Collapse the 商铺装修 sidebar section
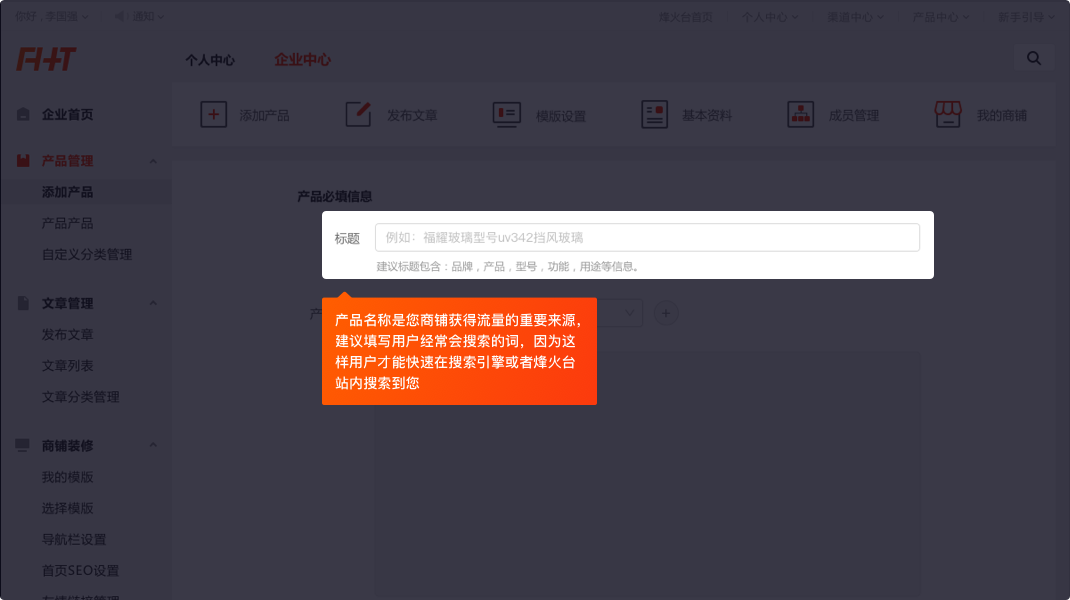Screen dimensions: 1070x600 click(x=153, y=446)
